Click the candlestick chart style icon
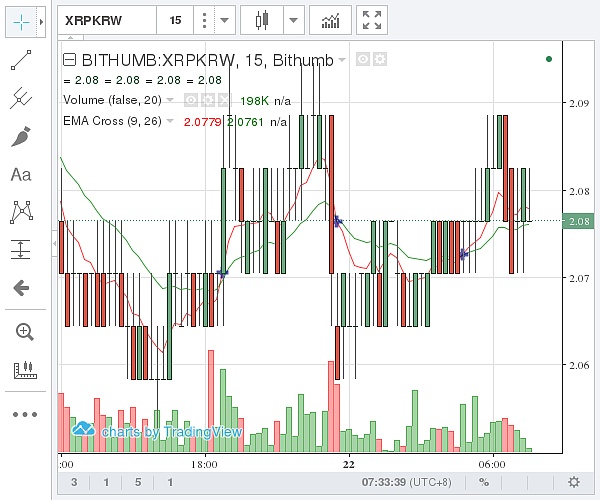Image resolution: width=600 pixels, height=500 pixels. point(262,20)
